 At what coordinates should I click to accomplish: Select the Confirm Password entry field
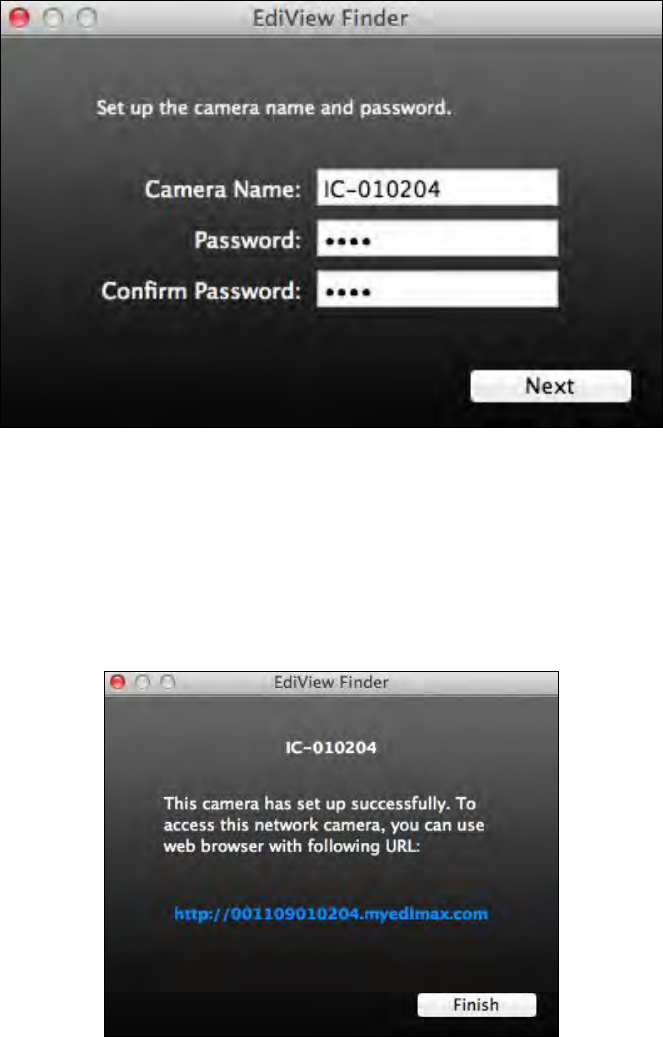coord(437,290)
